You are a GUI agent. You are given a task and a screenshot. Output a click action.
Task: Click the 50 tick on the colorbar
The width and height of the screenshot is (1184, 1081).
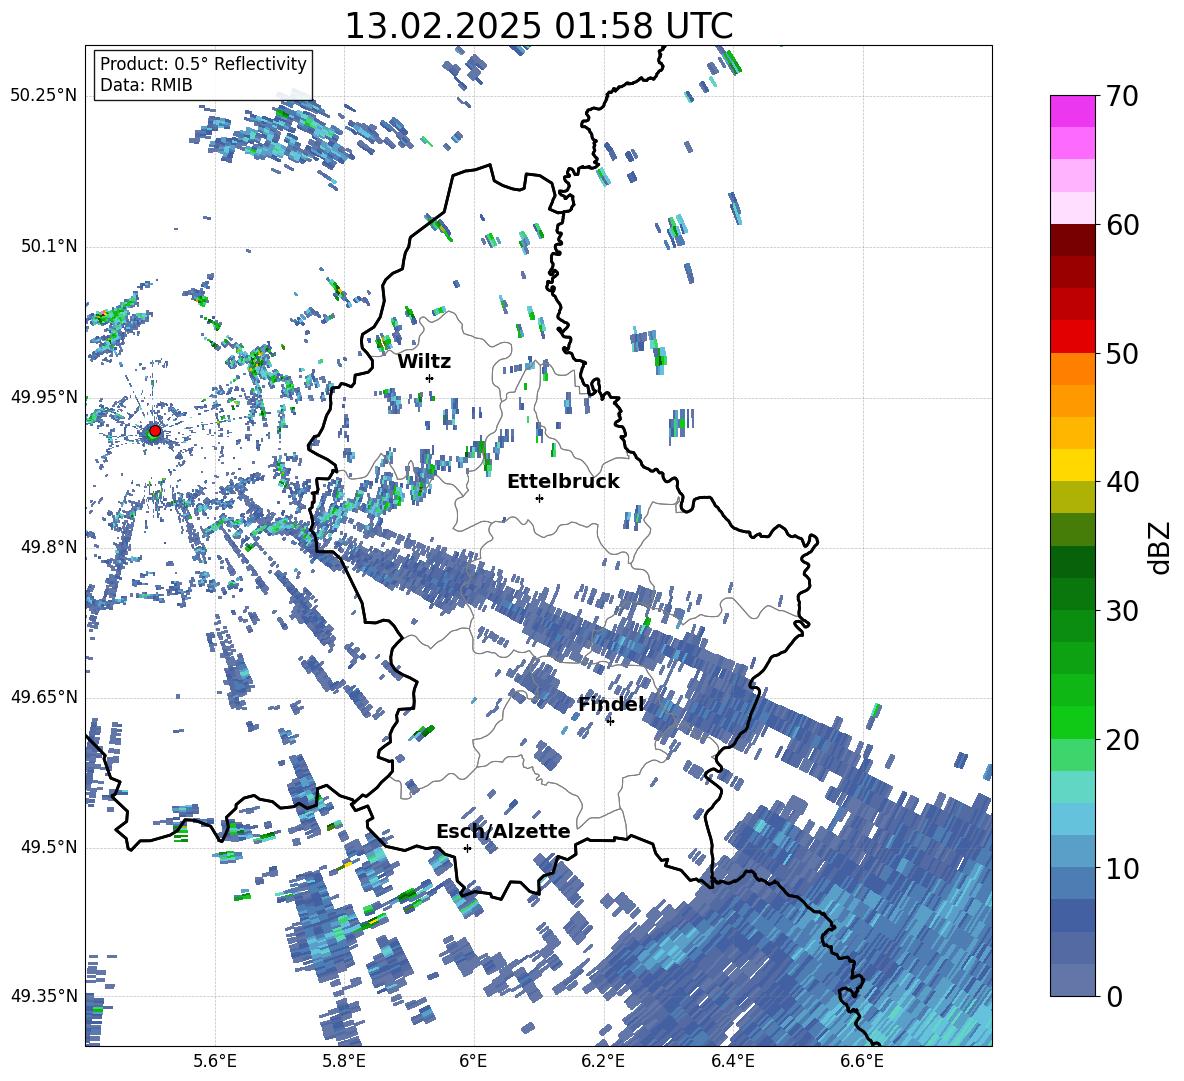click(x=1122, y=353)
